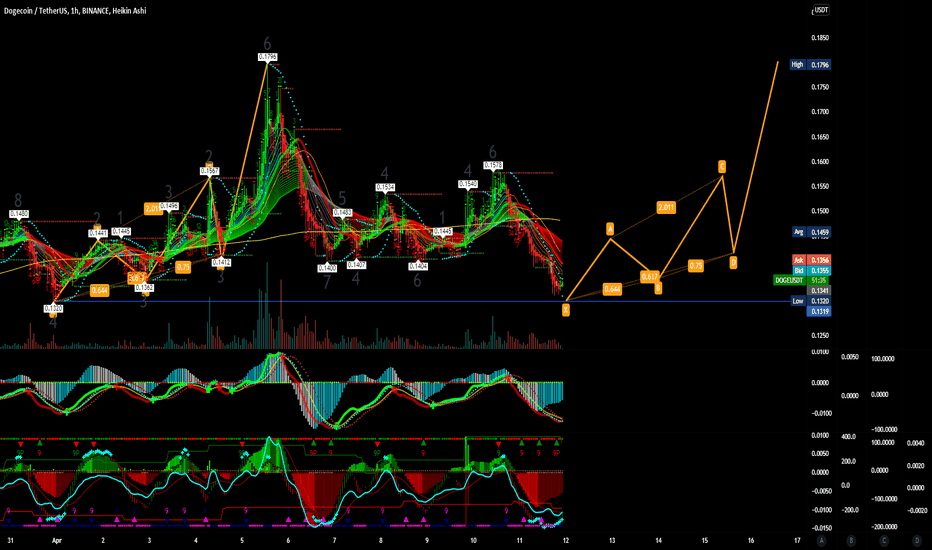Screen dimensions: 932x550
Task: Click the 0.1480 pivot label under 8
Action: coord(19,213)
